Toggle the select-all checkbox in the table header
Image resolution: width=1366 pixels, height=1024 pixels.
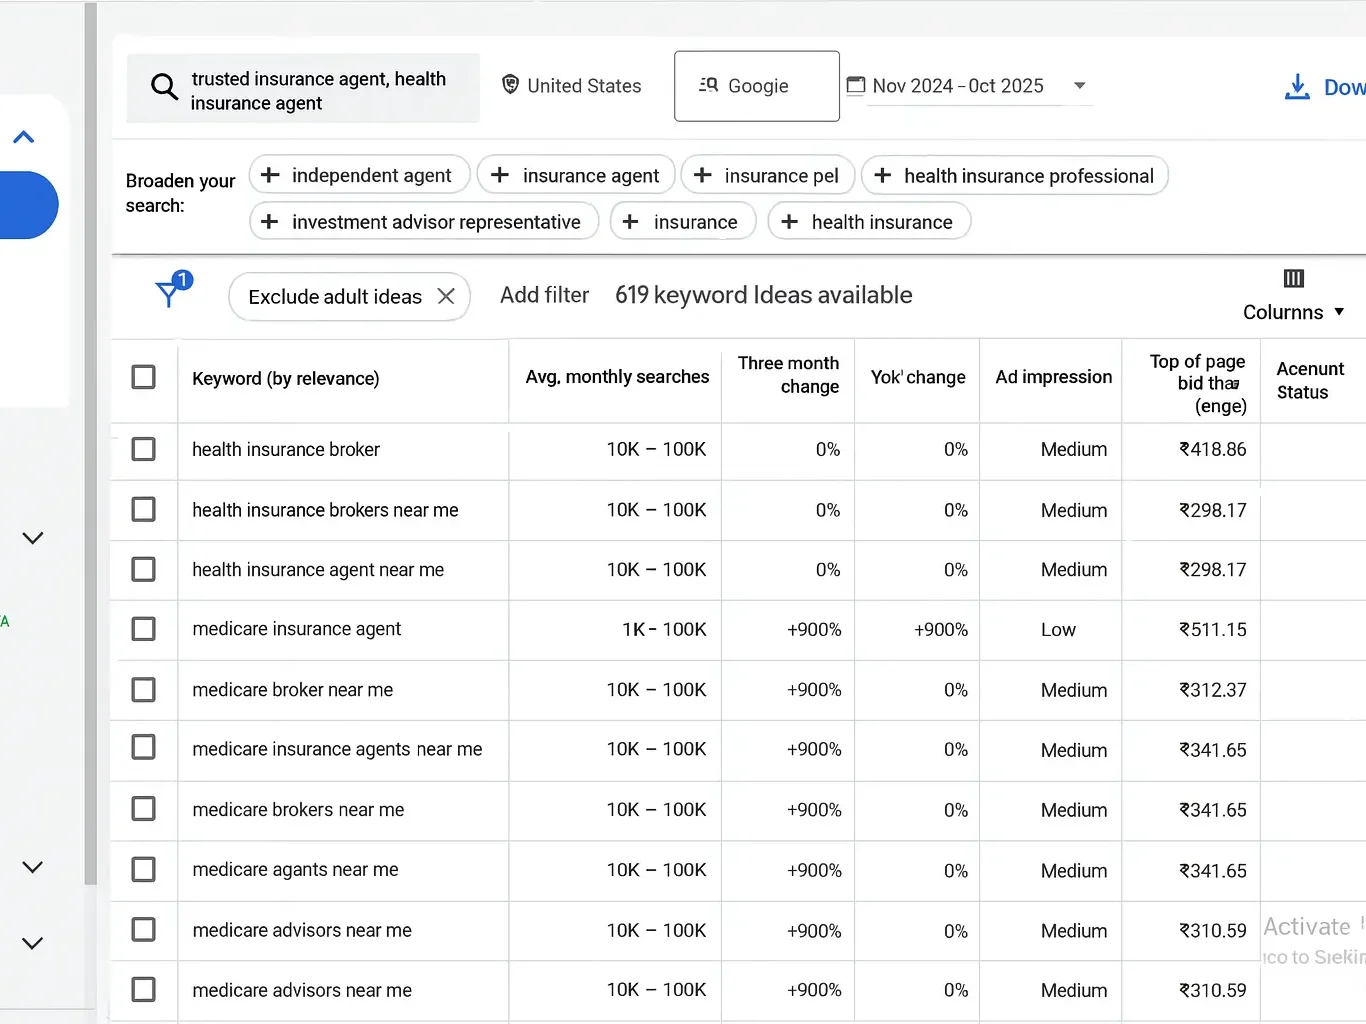click(x=143, y=377)
